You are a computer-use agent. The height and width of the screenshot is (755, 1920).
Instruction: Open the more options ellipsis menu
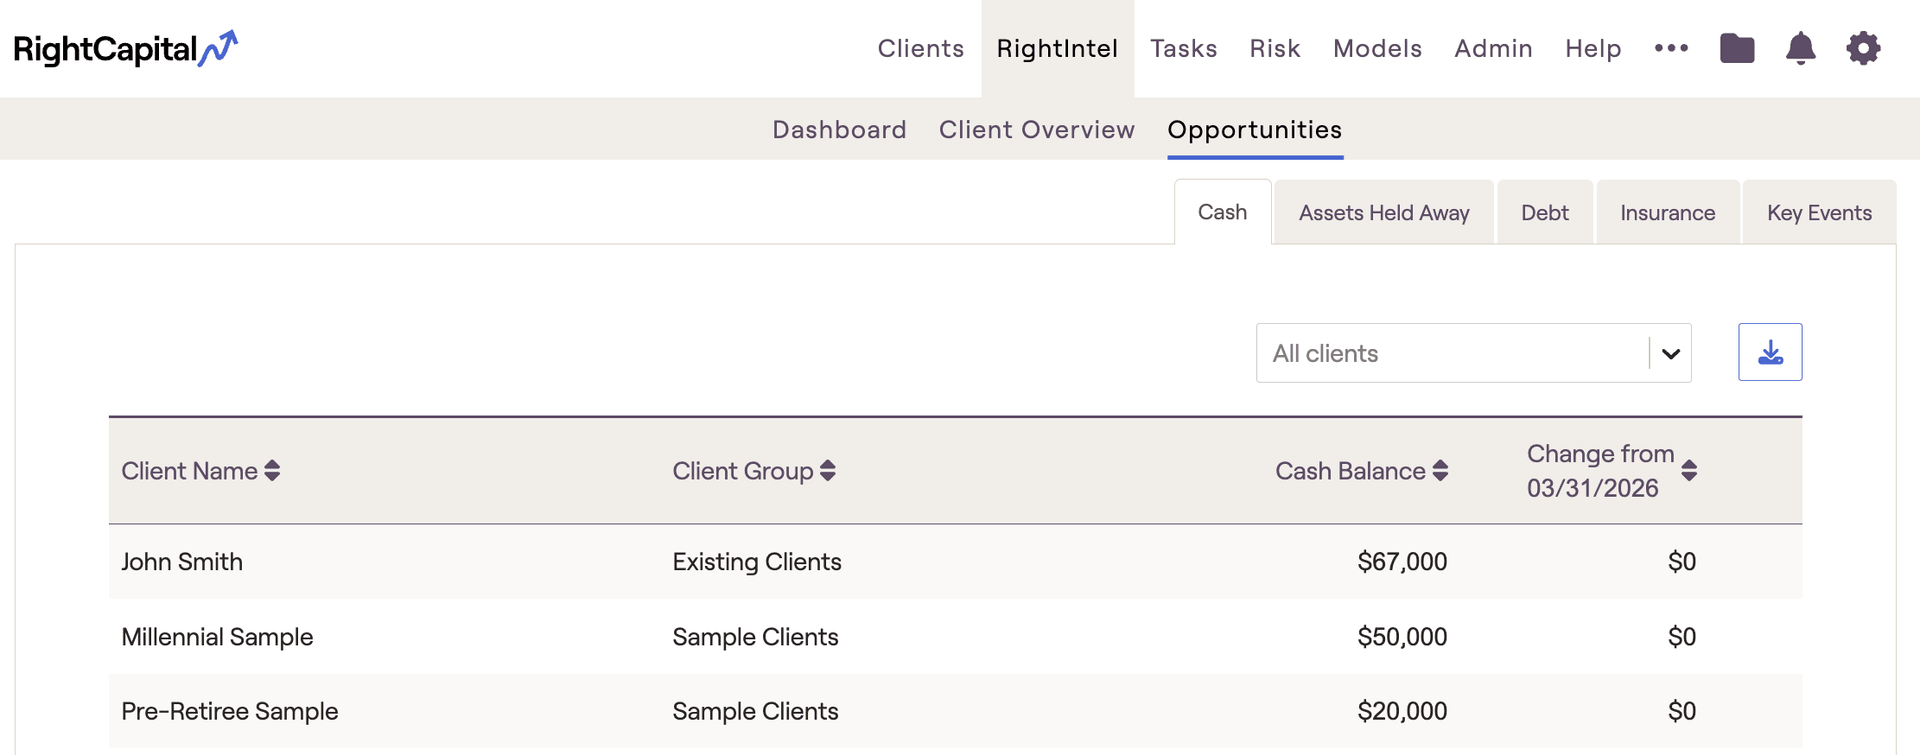pos(1671,48)
